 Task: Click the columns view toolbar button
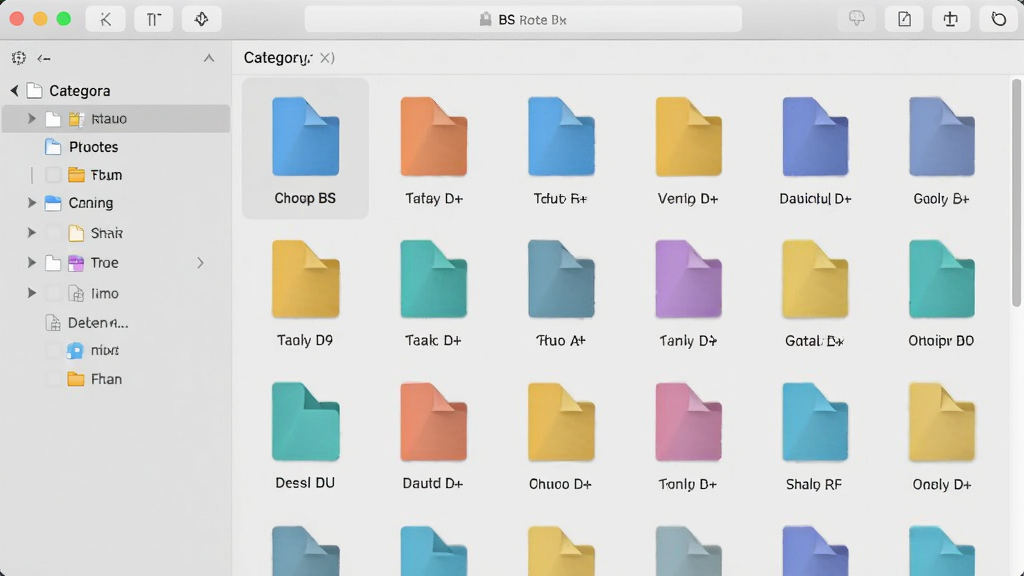click(153, 20)
